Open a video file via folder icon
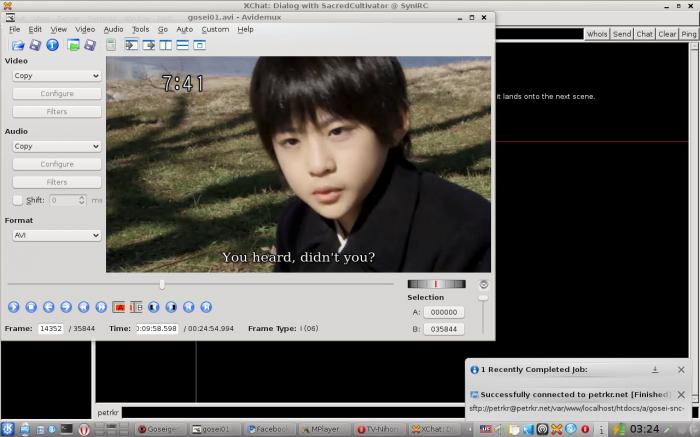700x437 pixels. 18,45
